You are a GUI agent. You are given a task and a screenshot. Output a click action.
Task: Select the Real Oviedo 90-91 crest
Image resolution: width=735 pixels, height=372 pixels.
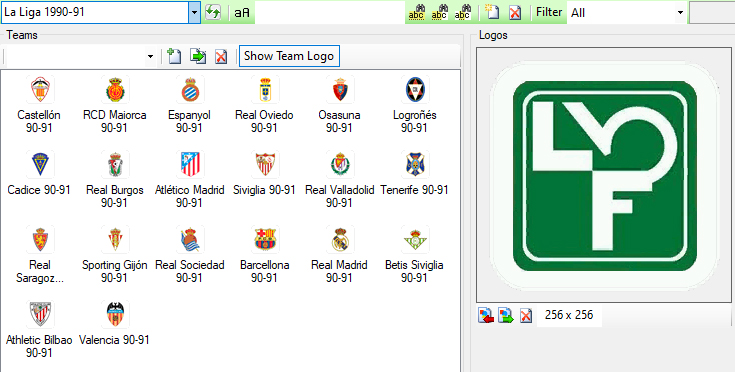tap(265, 89)
